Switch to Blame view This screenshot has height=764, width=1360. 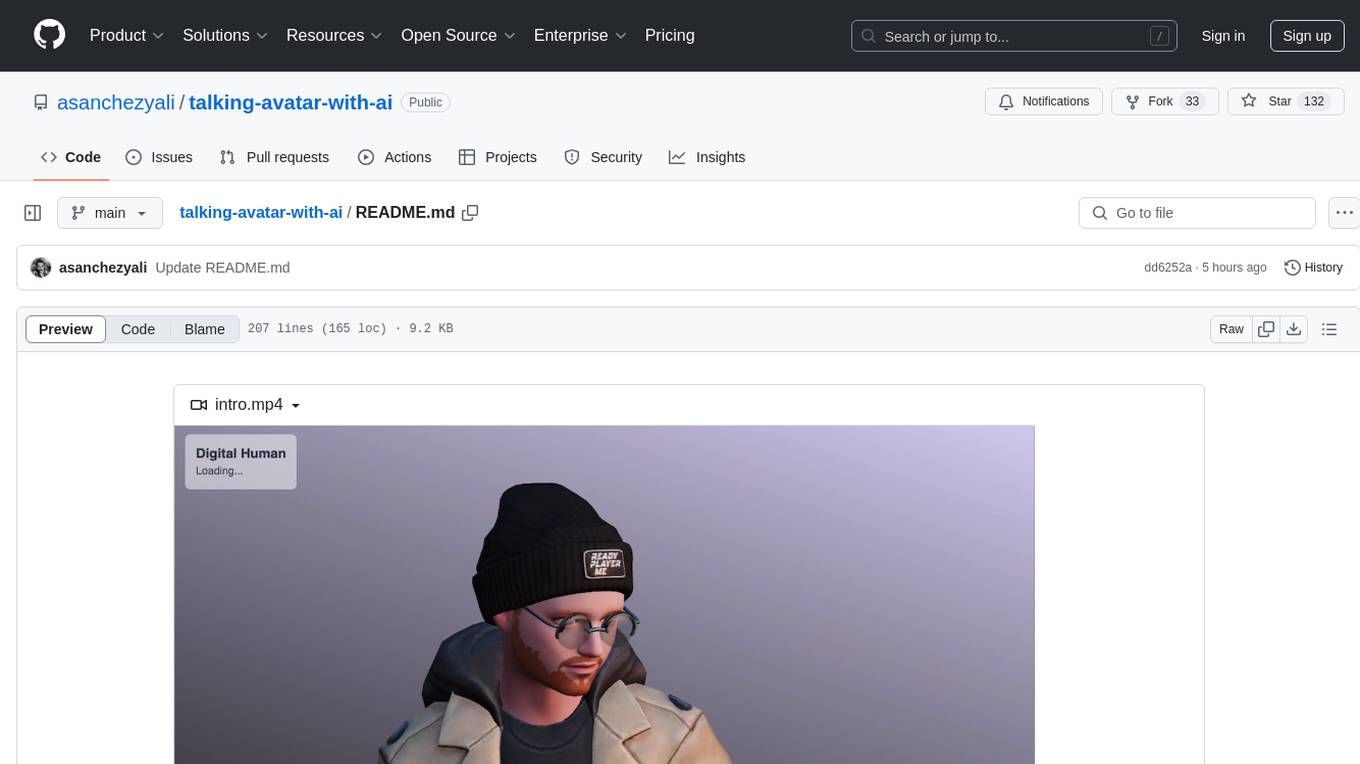coord(204,329)
